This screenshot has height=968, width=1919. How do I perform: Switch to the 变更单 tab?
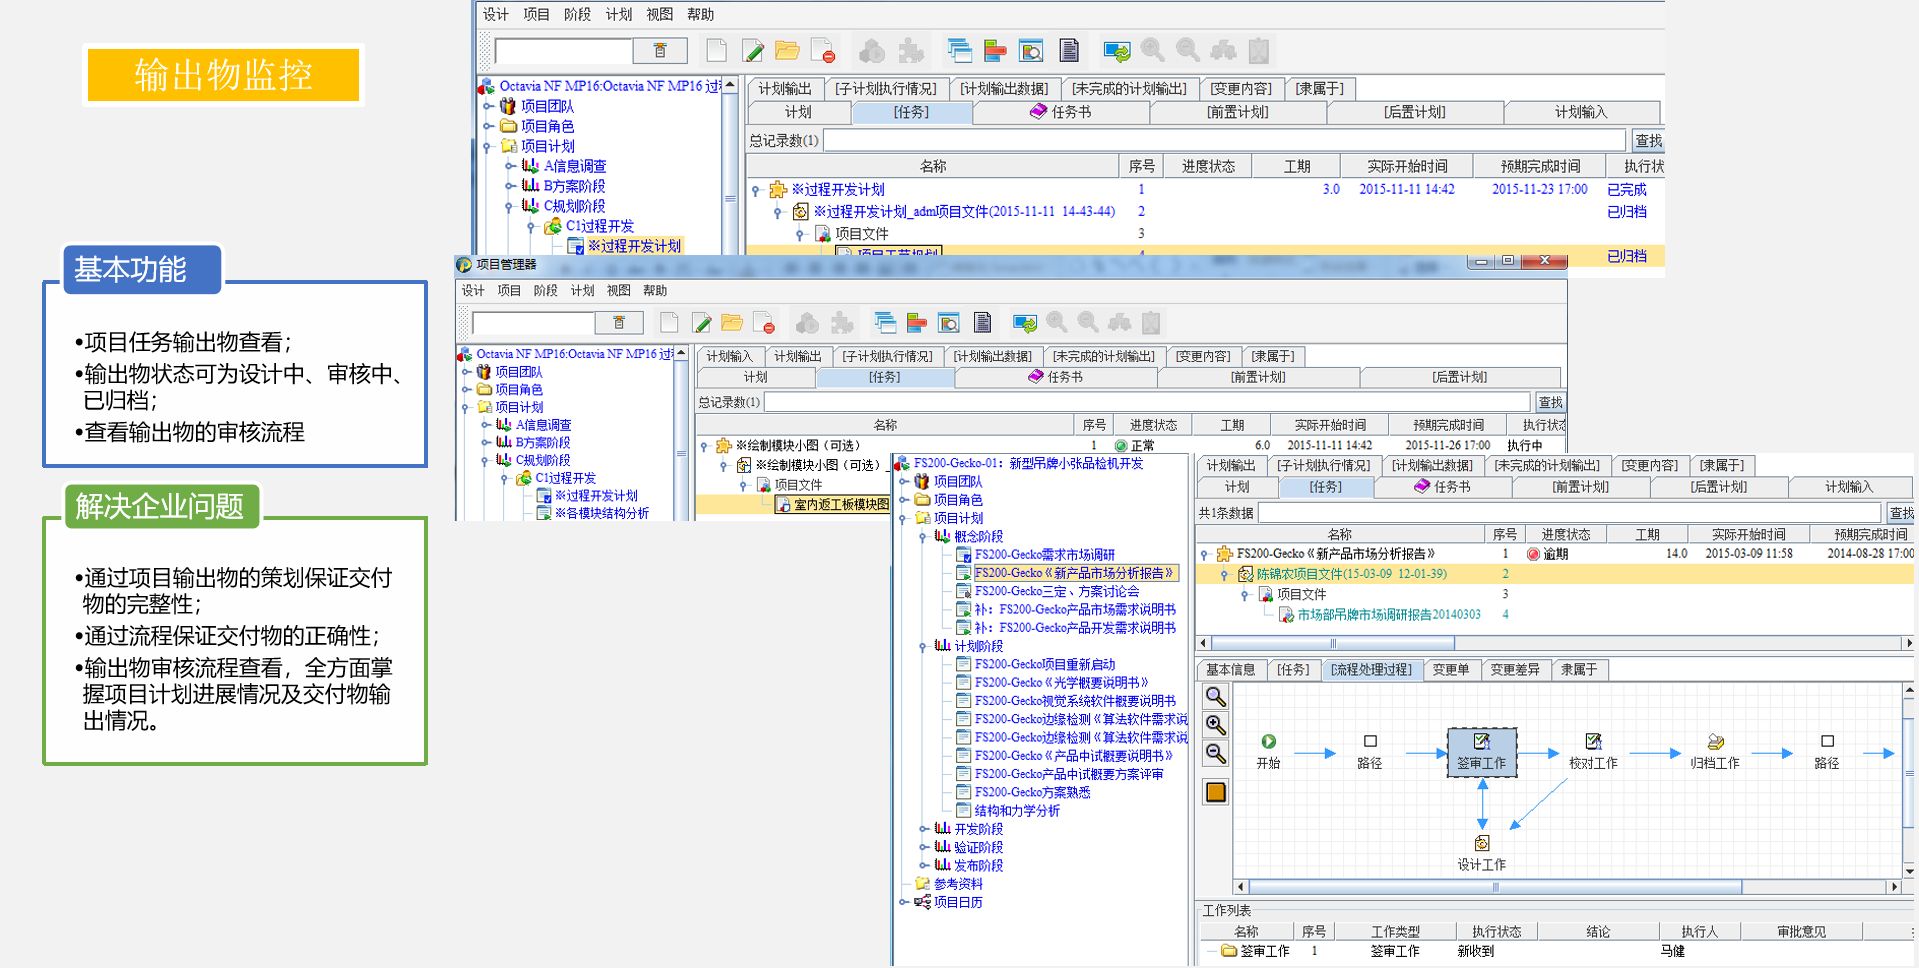[x=1450, y=670]
